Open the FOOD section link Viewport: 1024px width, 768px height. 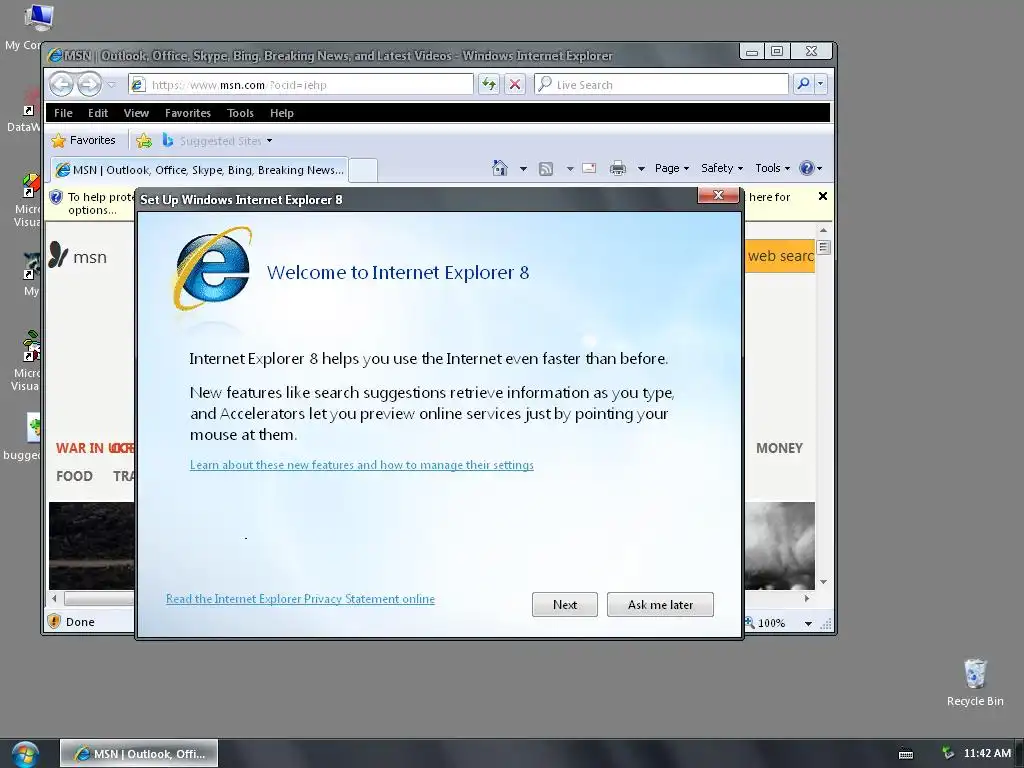click(x=74, y=476)
